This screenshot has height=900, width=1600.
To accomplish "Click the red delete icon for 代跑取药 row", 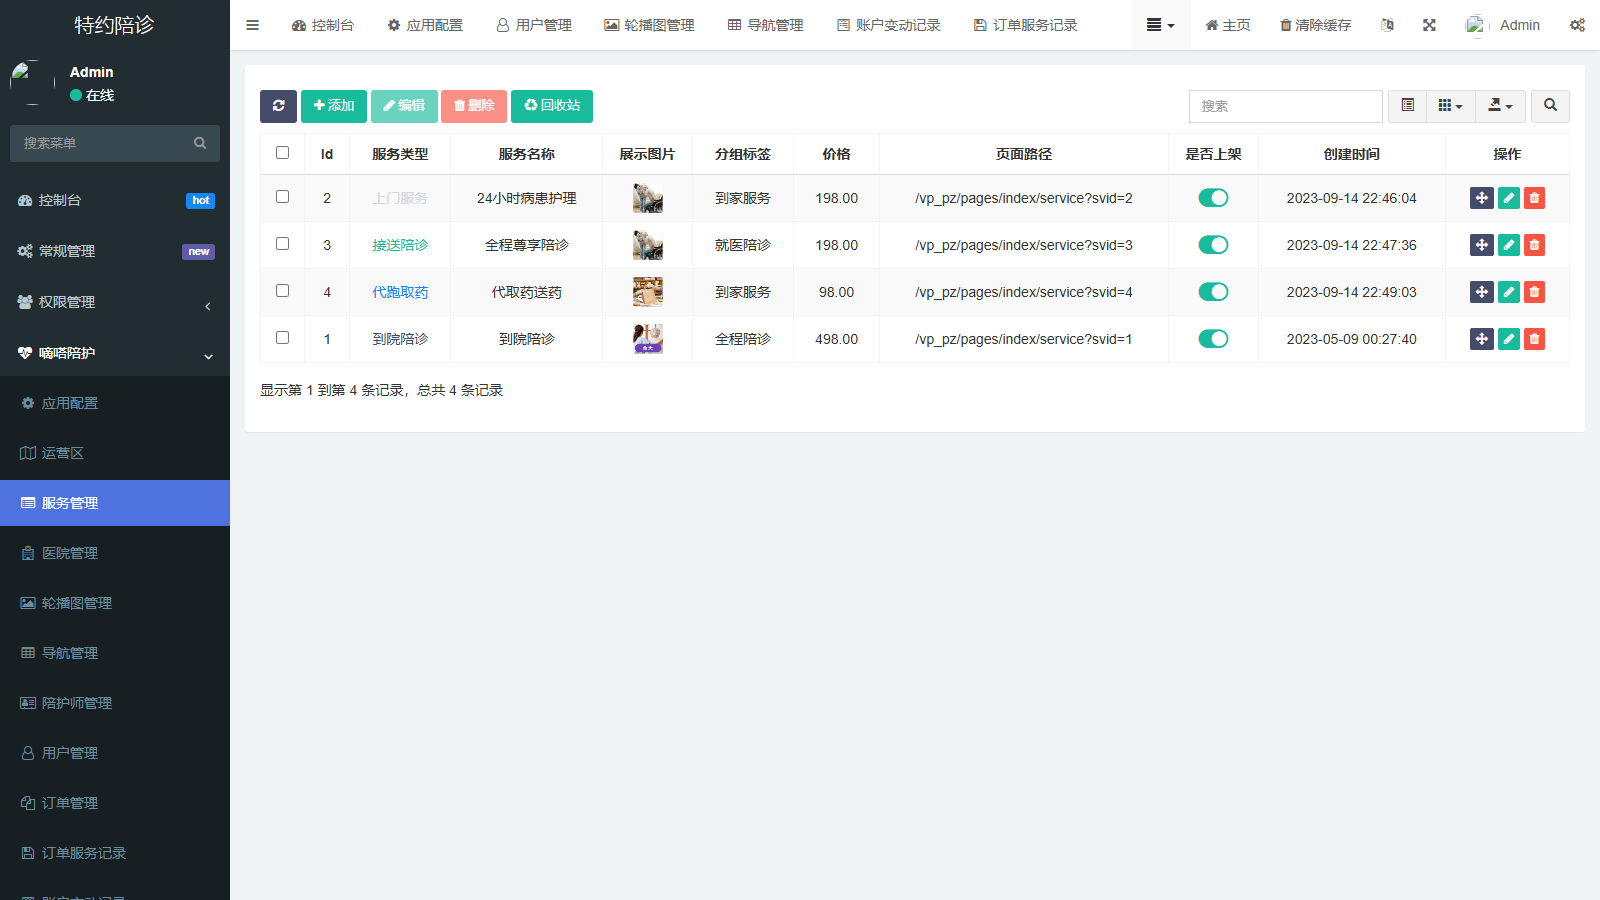I will (1534, 292).
